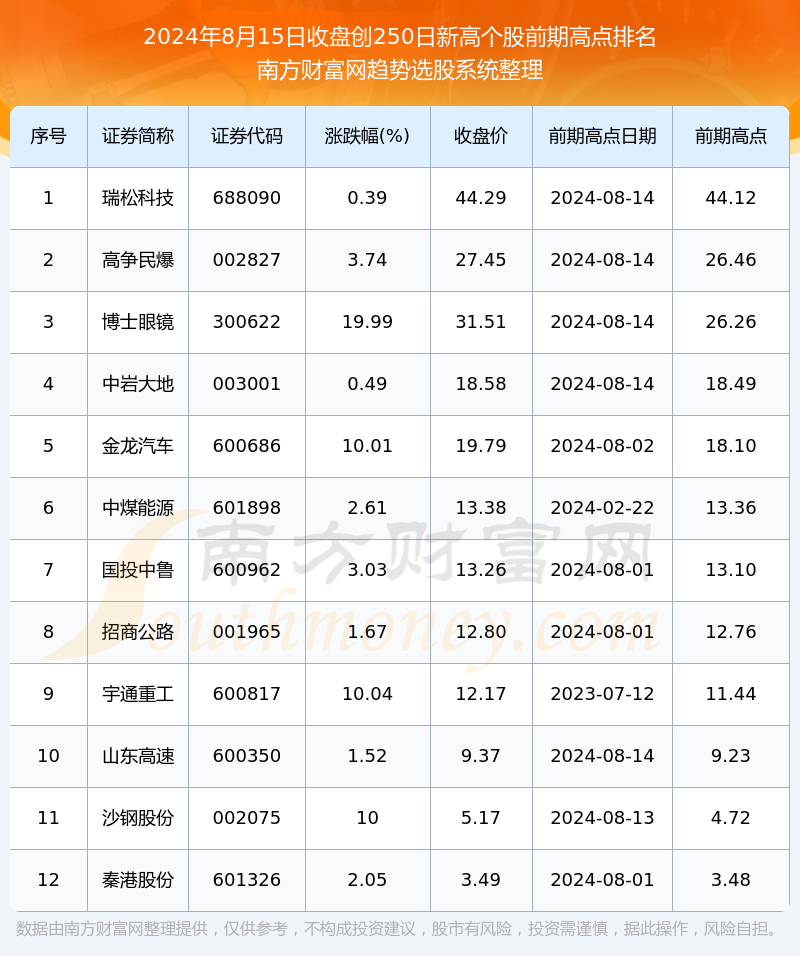Image resolution: width=800 pixels, height=956 pixels.
Task: Click the 序号 column header
Action: click(48, 136)
